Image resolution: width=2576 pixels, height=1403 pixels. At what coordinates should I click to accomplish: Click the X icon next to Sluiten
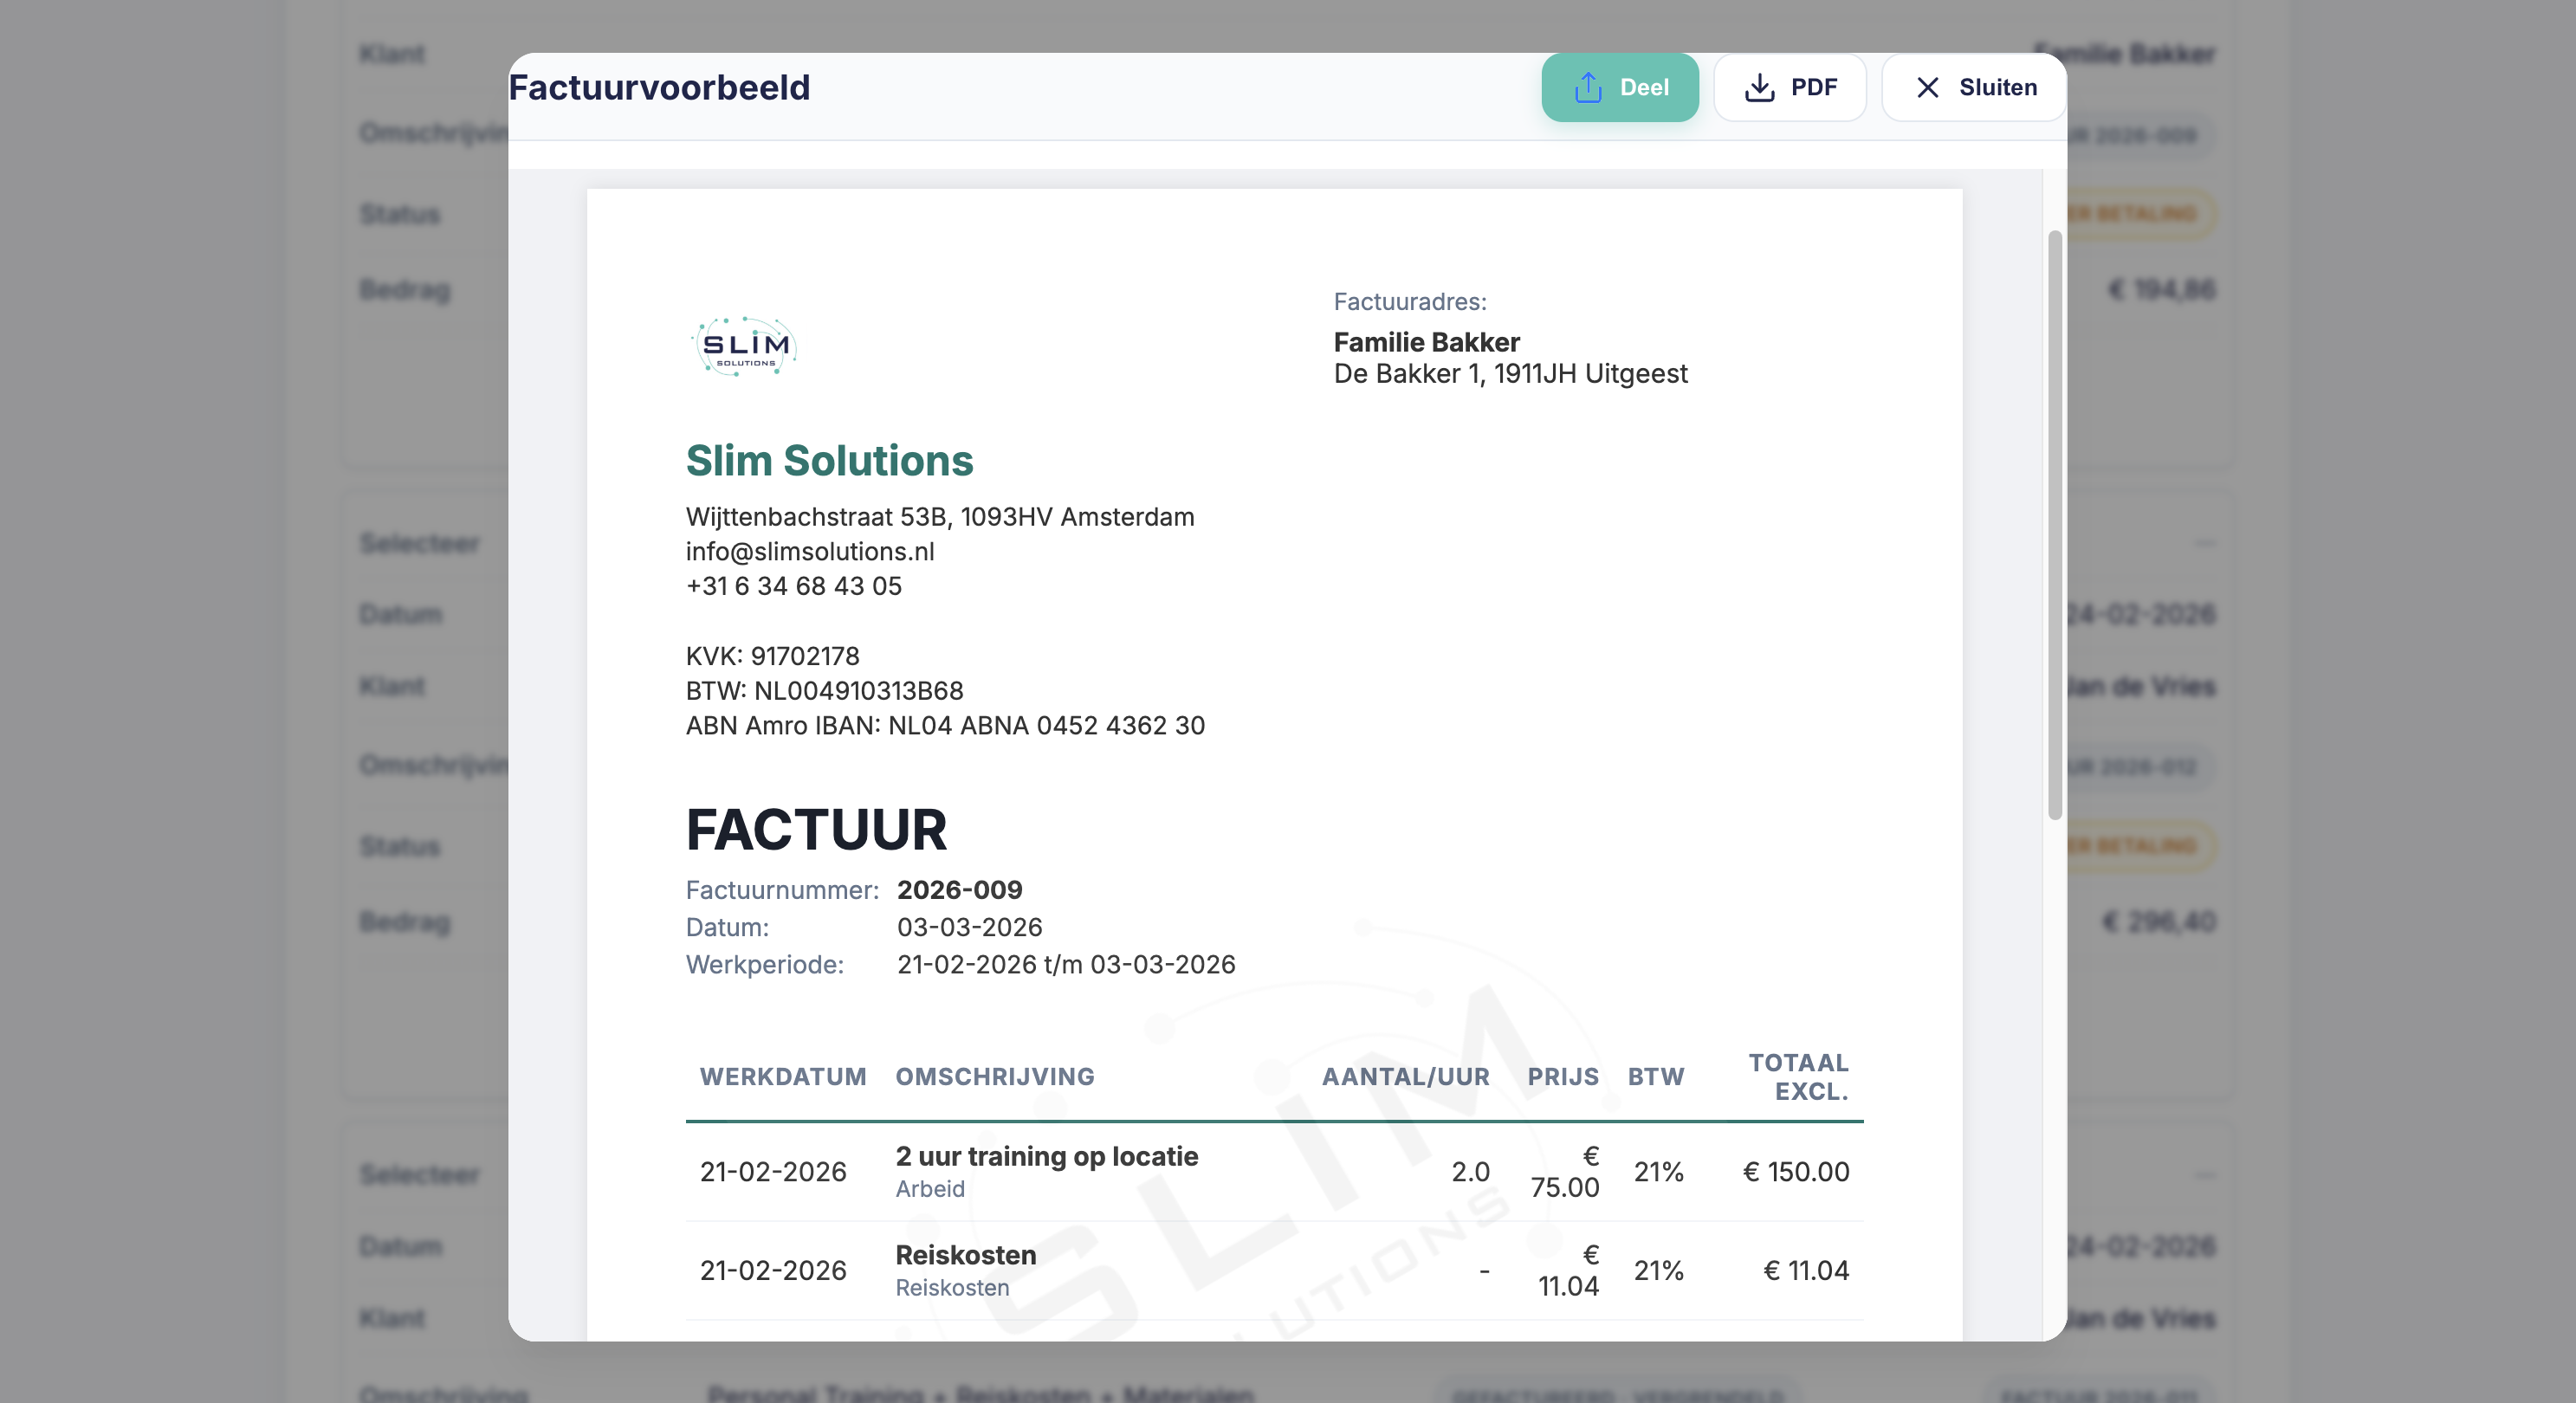(1927, 88)
